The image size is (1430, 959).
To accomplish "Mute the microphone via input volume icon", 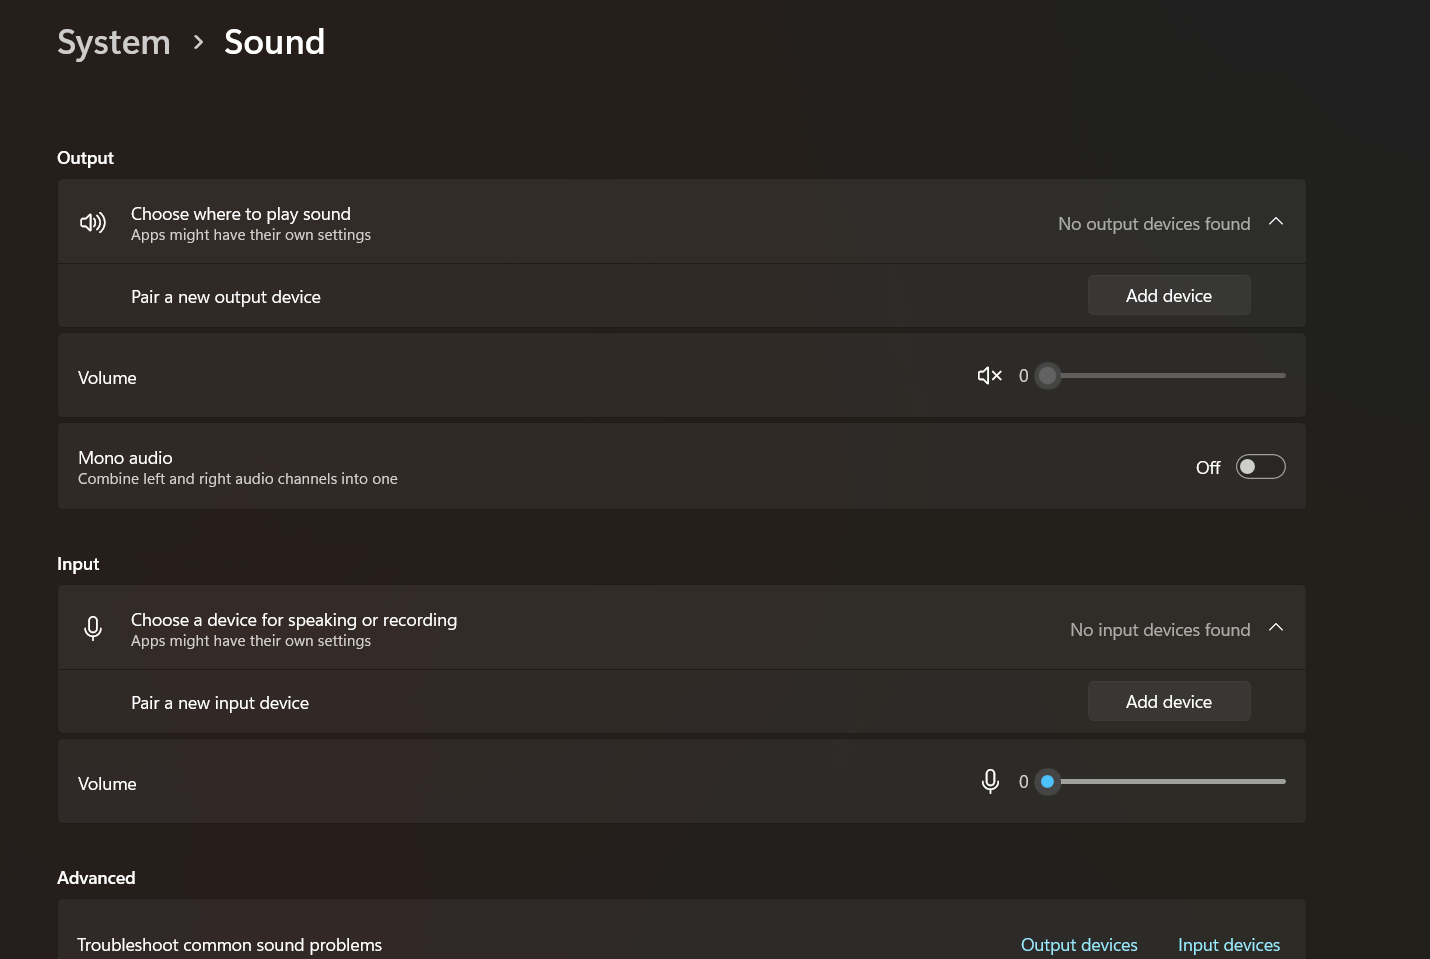I will click(x=990, y=781).
